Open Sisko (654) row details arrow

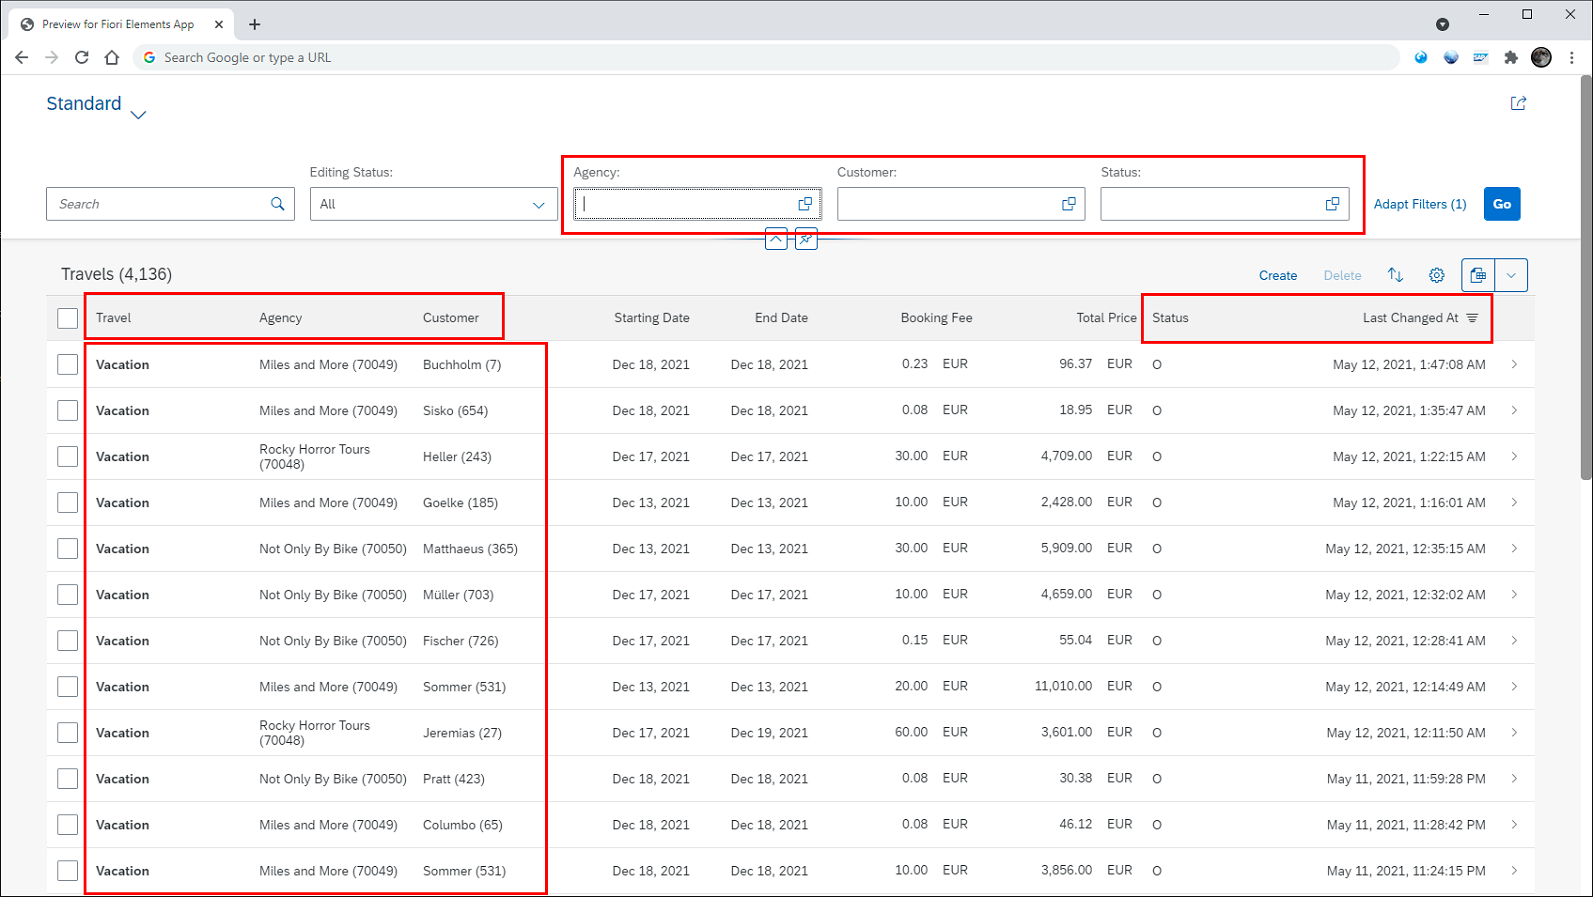1514,411
